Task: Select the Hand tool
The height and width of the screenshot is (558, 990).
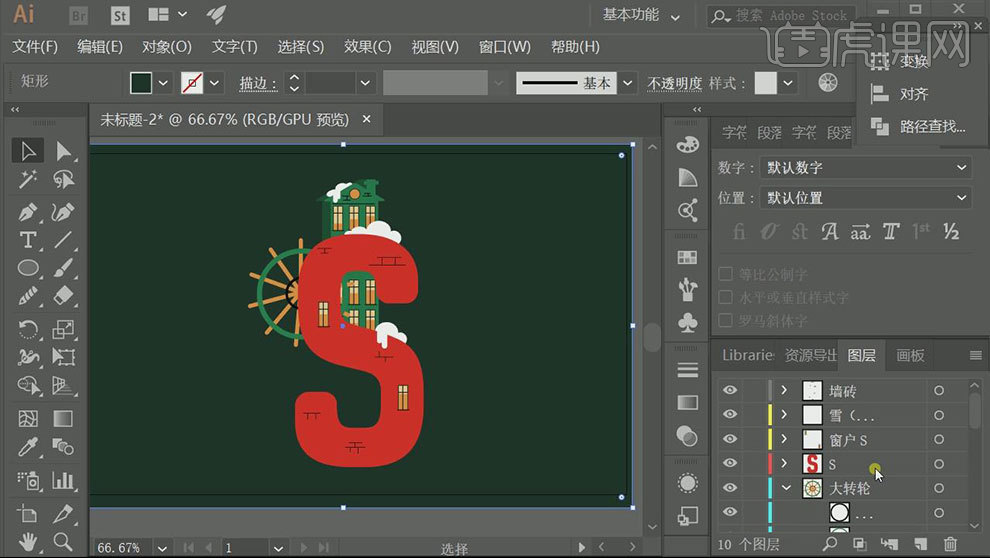Action: coord(28,542)
